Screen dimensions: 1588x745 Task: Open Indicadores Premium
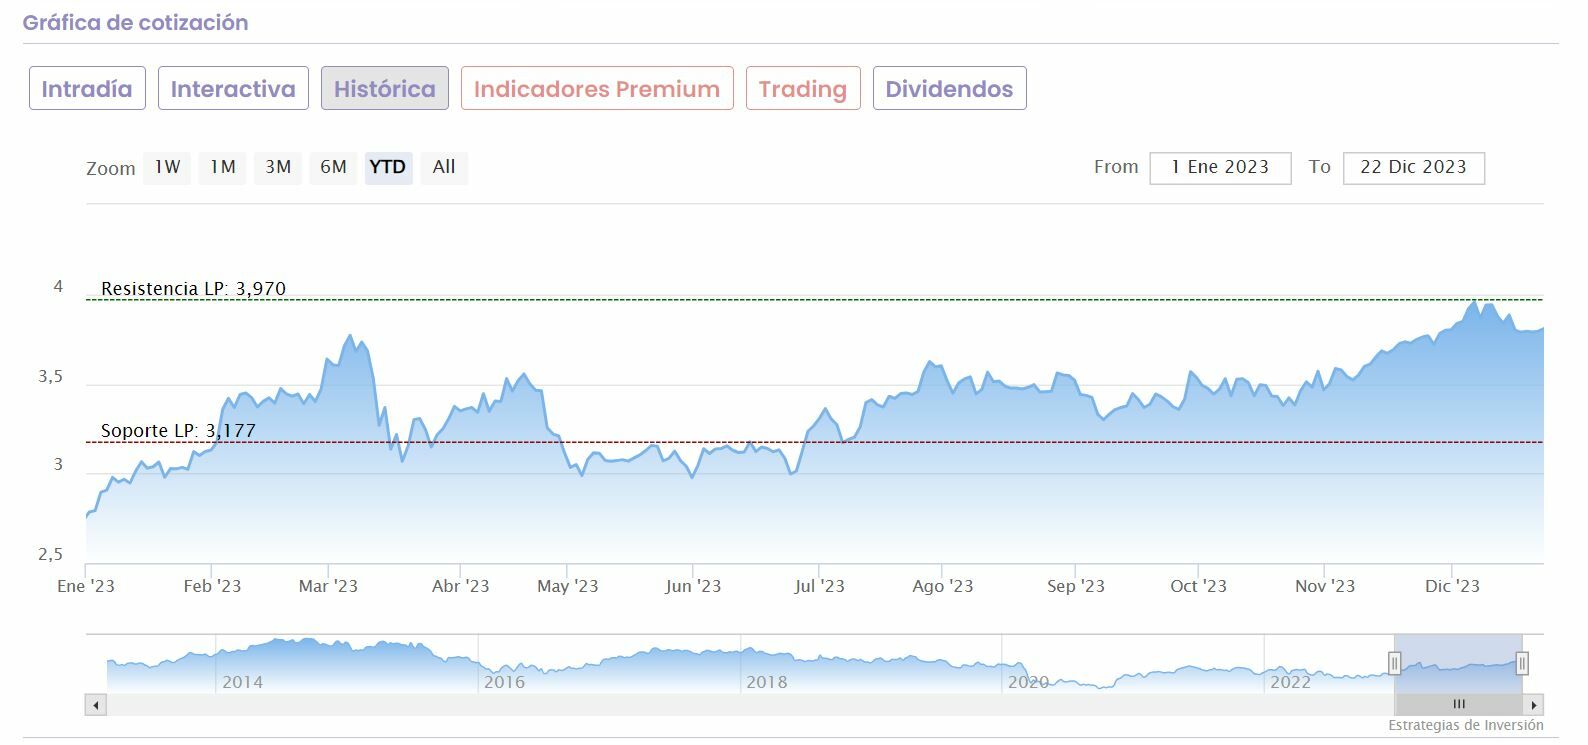pos(597,89)
